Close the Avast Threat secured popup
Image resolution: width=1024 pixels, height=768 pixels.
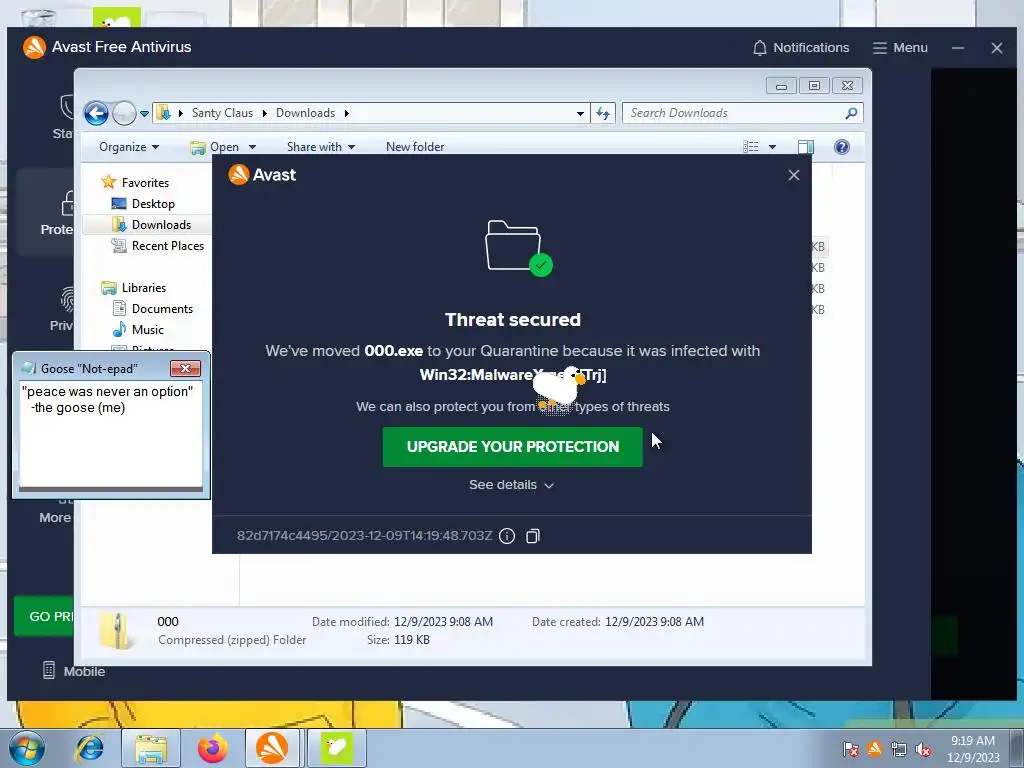pos(793,175)
